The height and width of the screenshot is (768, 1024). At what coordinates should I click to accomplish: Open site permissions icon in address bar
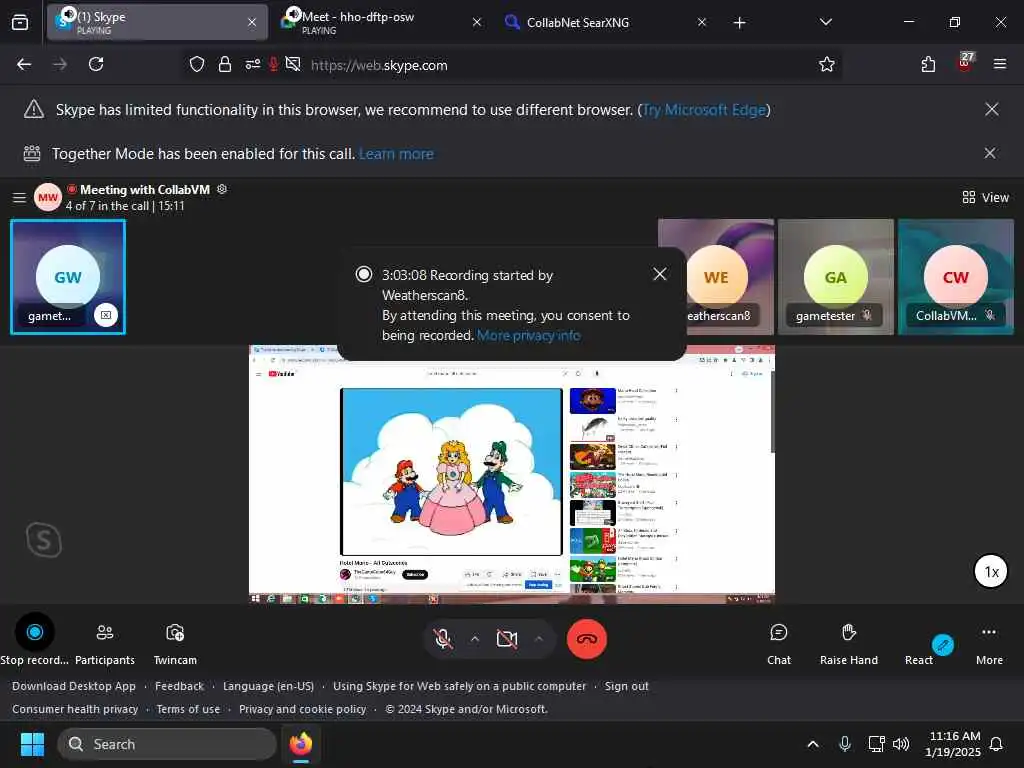pyautogui.click(x=252, y=64)
